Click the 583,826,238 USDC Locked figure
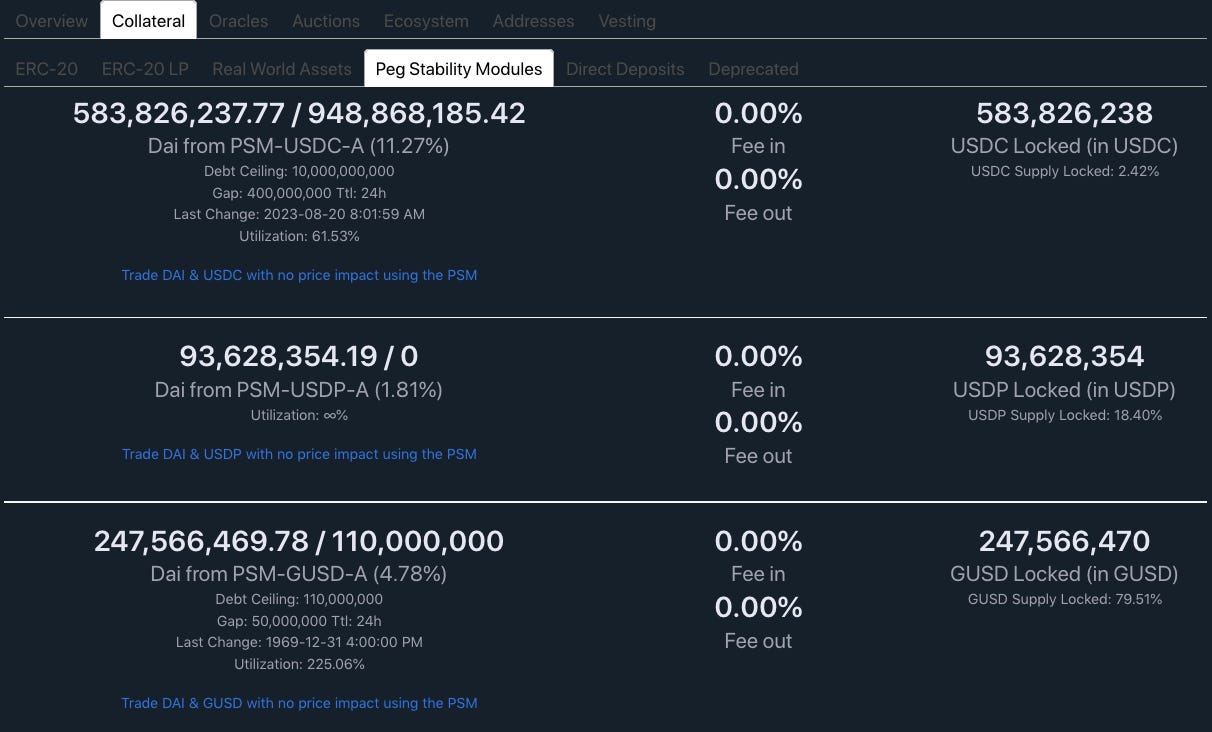 coord(1064,114)
